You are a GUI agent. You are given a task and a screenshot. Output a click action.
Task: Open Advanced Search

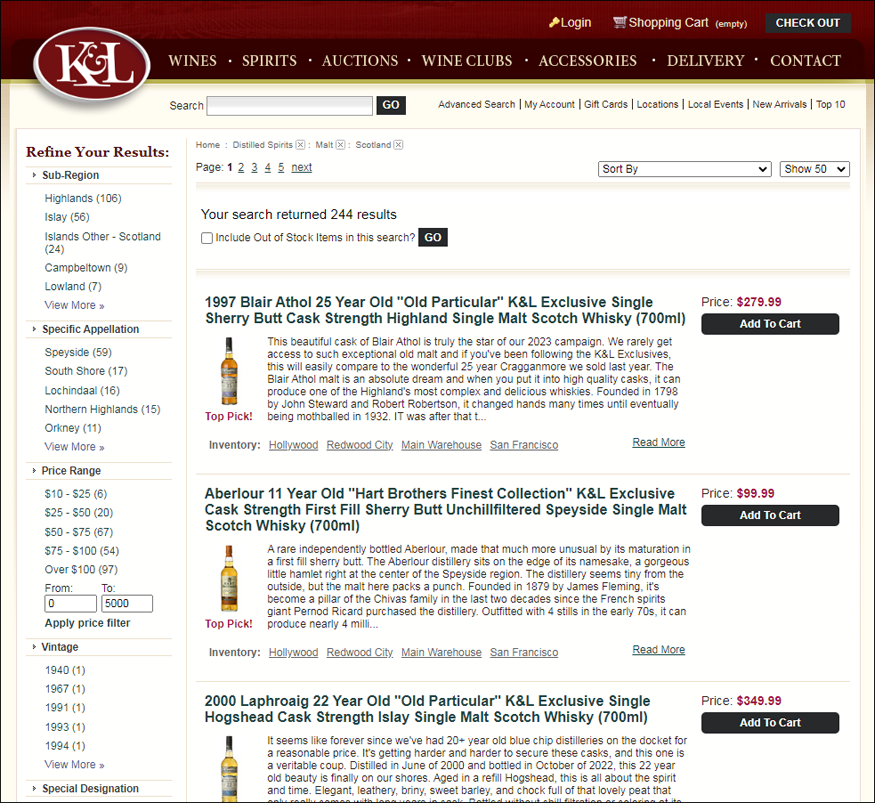point(477,104)
